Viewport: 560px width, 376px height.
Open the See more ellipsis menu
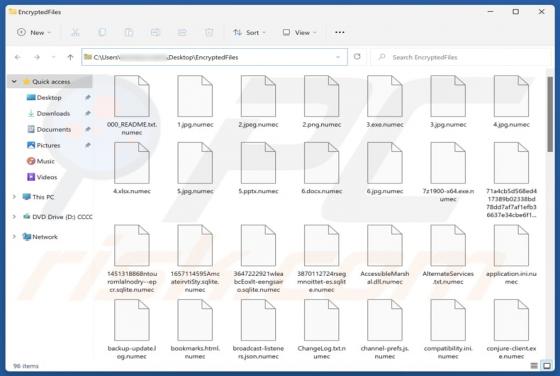point(339,32)
